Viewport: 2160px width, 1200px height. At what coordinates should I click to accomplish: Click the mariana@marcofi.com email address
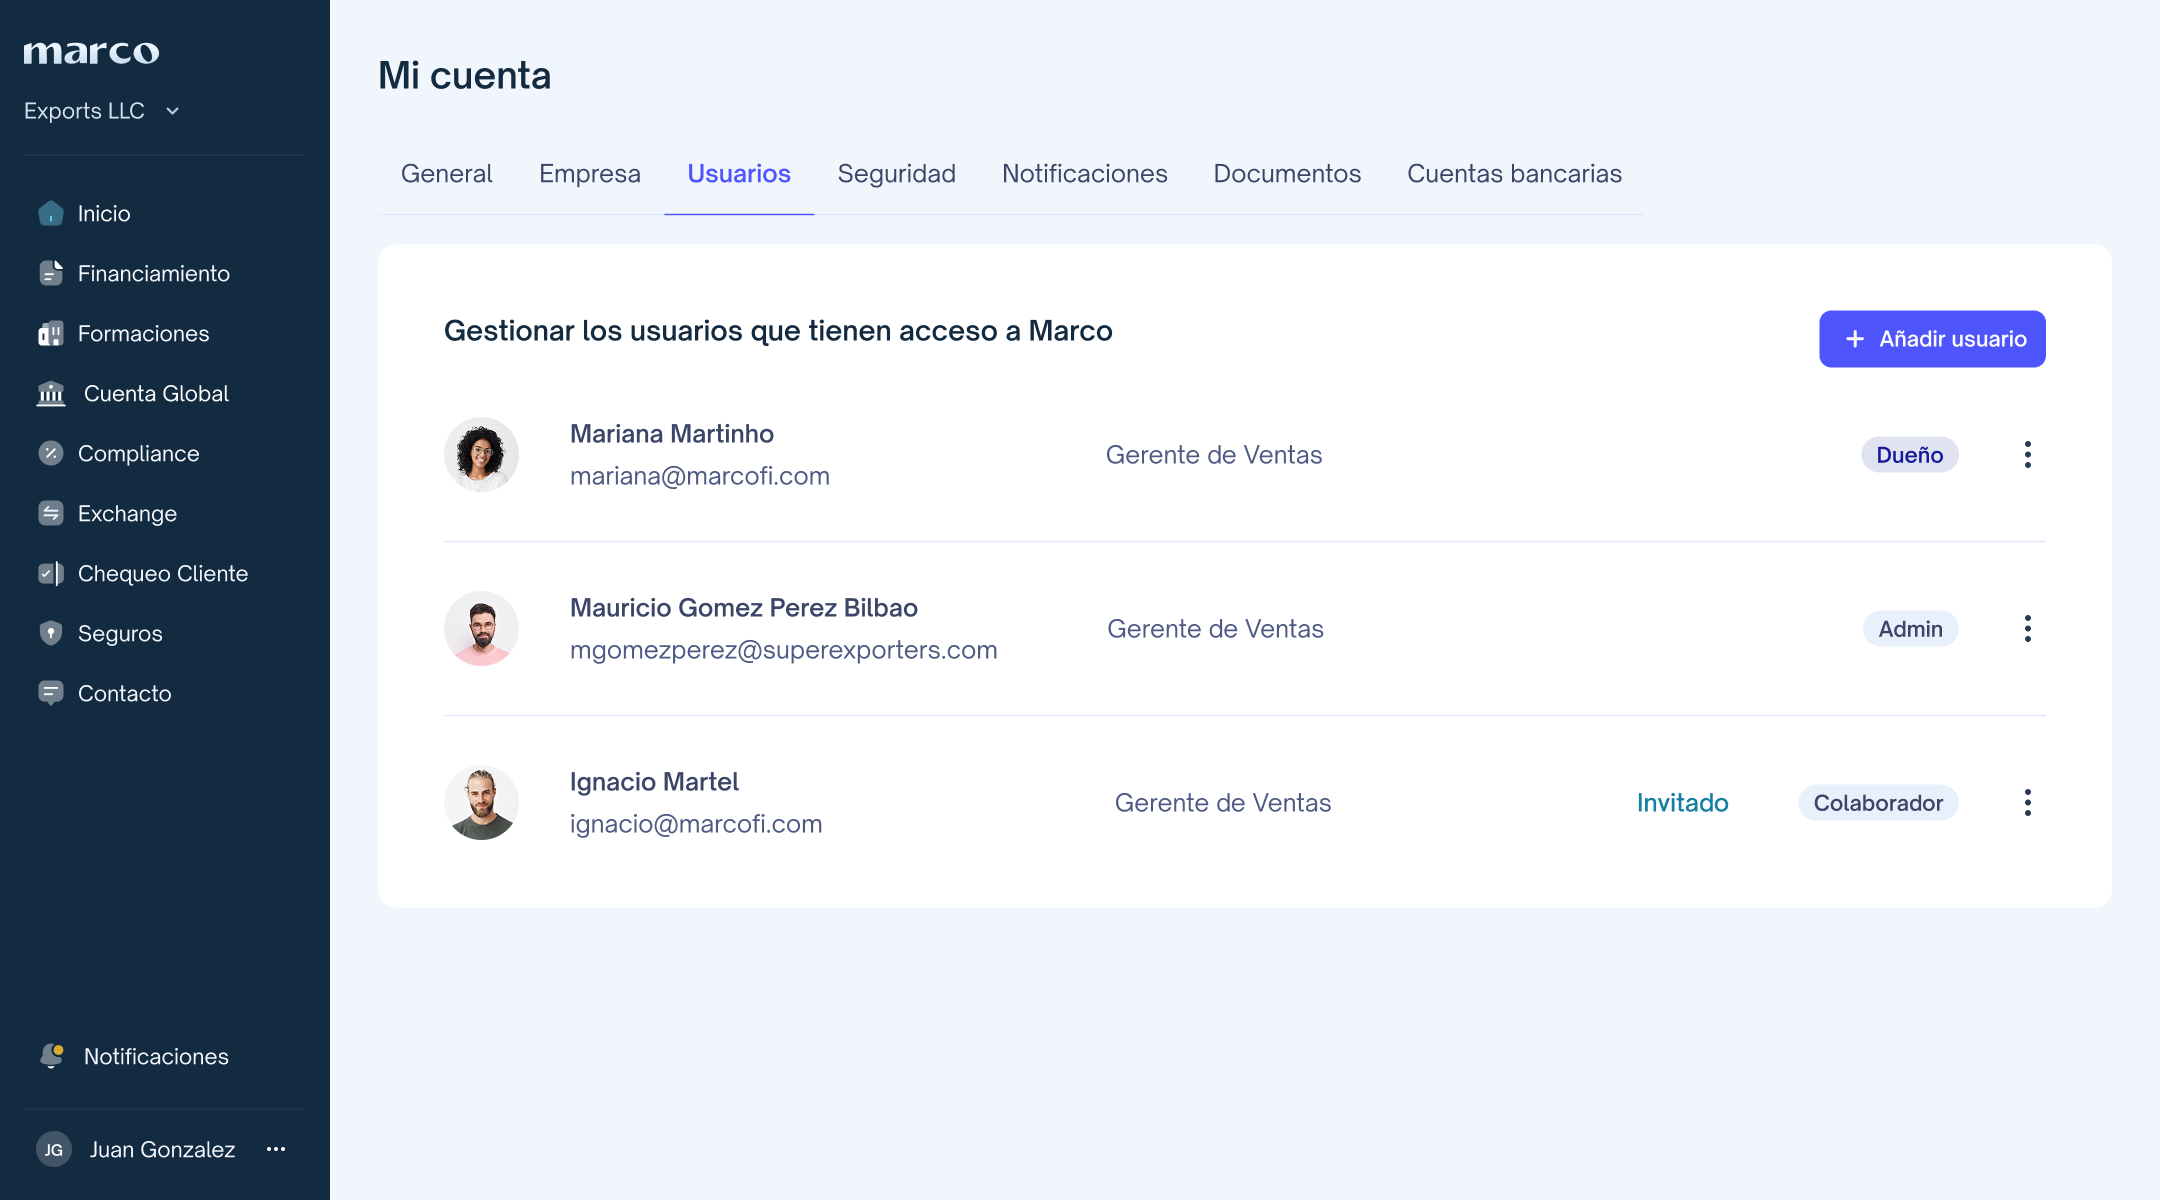(x=699, y=476)
